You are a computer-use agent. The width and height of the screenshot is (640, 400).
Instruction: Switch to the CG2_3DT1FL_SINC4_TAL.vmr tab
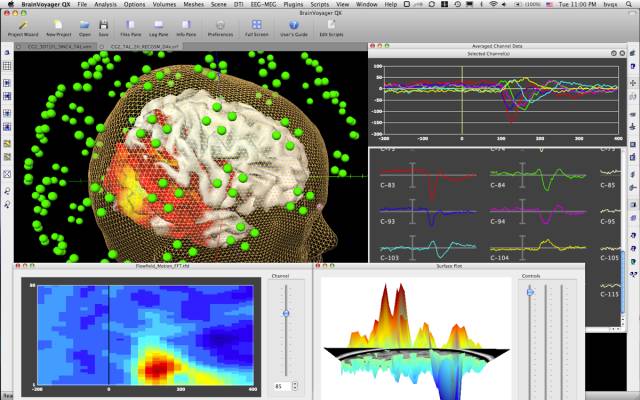43,47
